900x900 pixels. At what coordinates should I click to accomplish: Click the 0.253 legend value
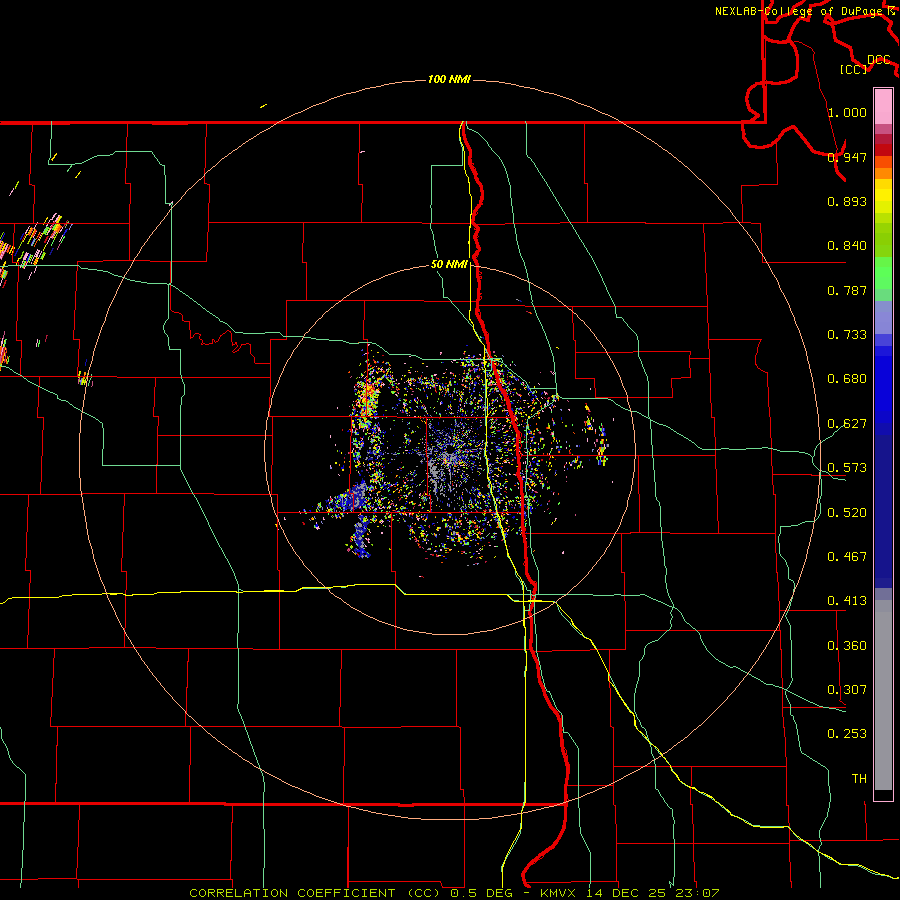coord(847,734)
